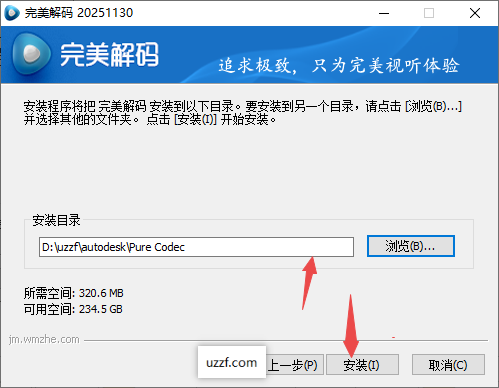The image size is (499, 388).
Task: Go back with 上一步(P) button
Action: coord(295,365)
